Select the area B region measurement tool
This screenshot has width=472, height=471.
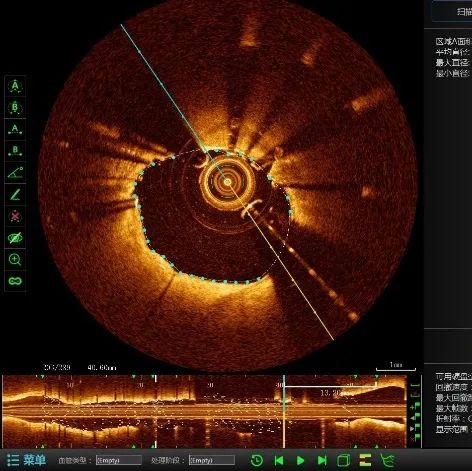tap(15, 108)
